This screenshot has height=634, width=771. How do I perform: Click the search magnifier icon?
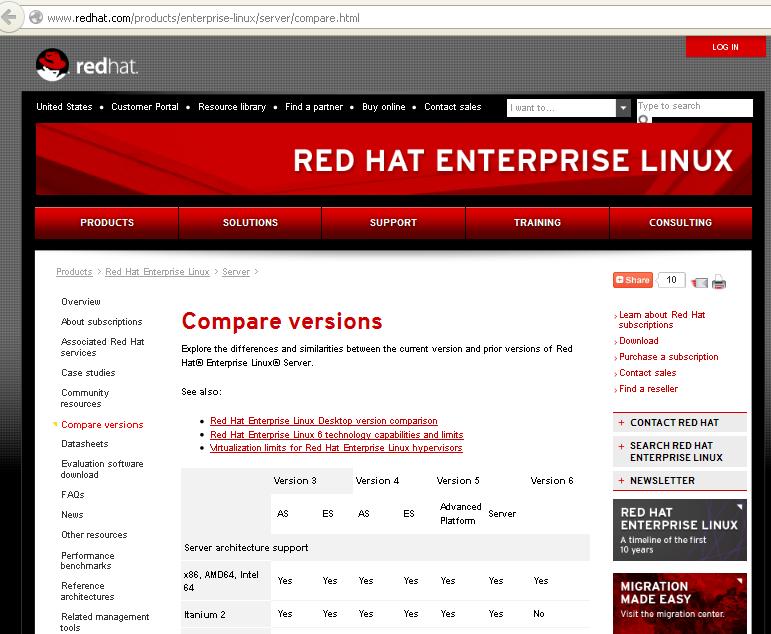[x=644, y=120]
